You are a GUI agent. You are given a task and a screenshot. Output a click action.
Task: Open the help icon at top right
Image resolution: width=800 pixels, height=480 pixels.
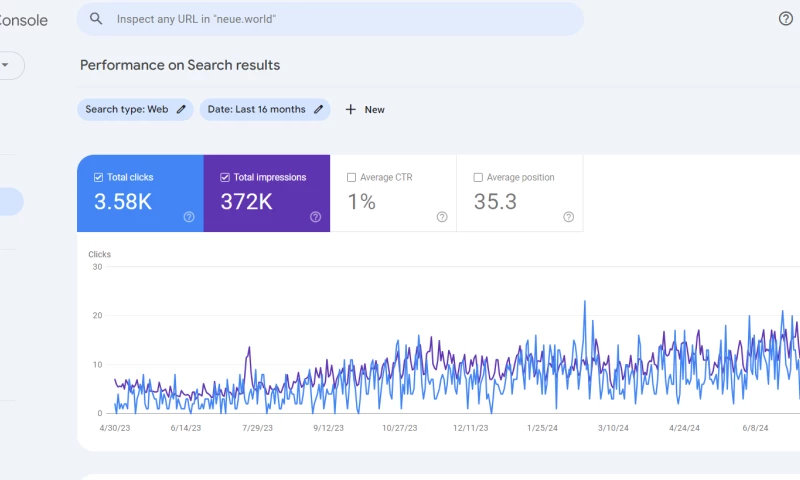pos(785,19)
